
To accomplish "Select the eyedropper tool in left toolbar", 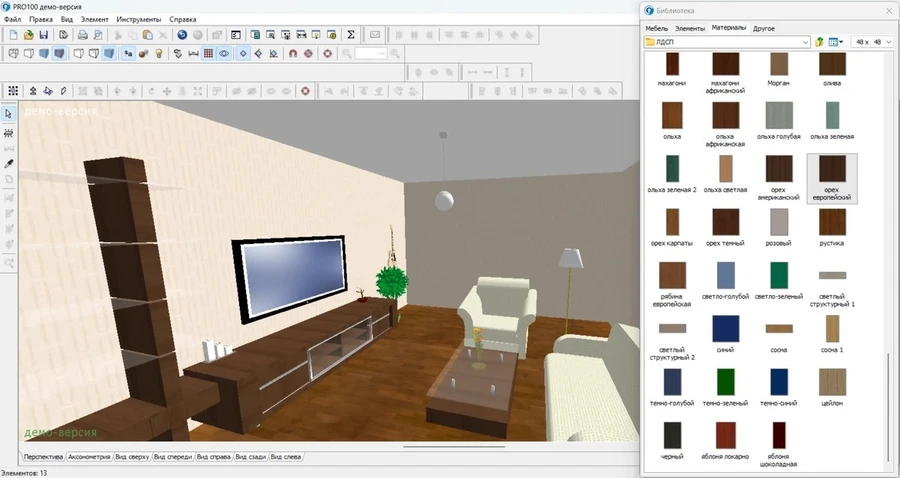I will [x=10, y=163].
